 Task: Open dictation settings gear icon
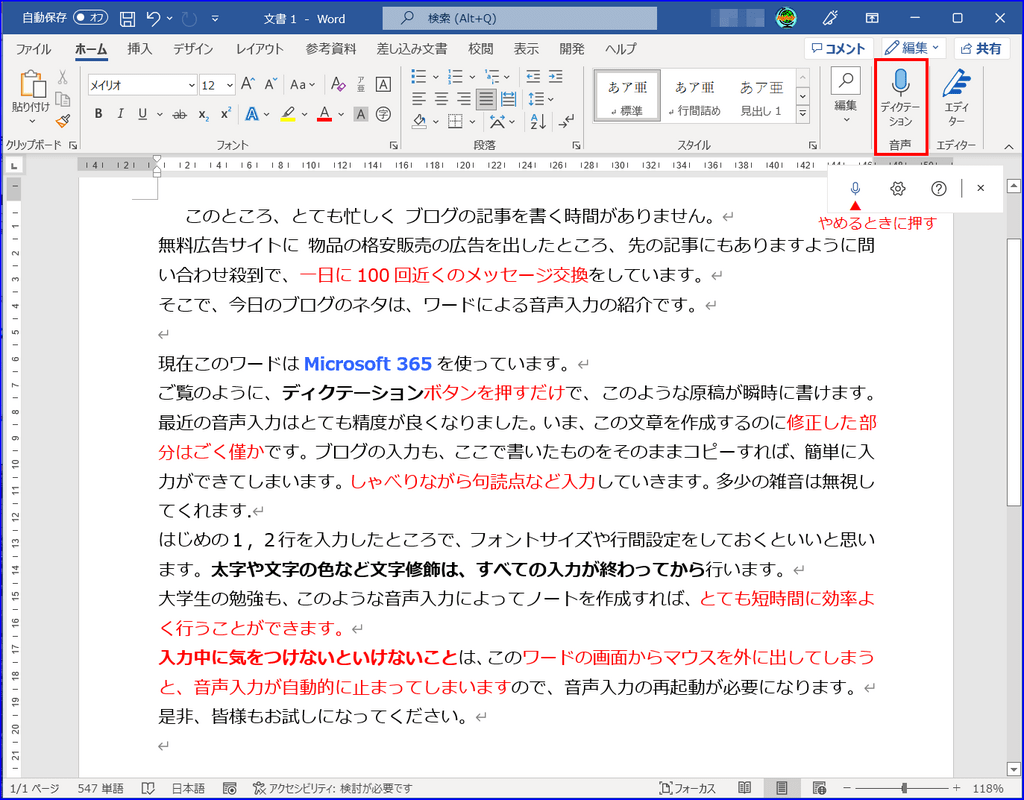tap(897, 188)
